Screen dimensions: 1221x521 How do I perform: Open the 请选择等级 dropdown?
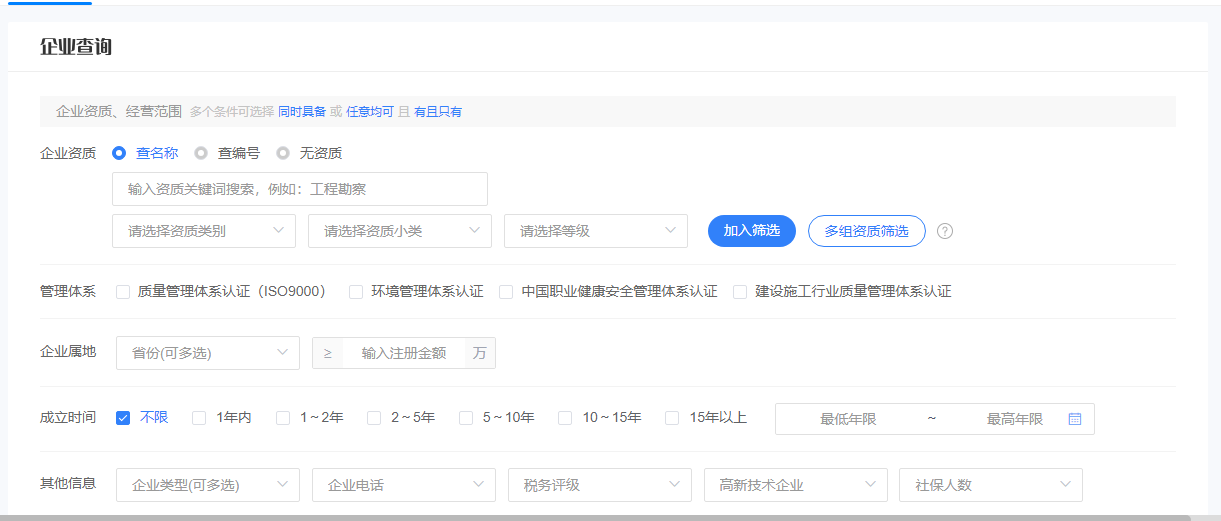point(596,231)
